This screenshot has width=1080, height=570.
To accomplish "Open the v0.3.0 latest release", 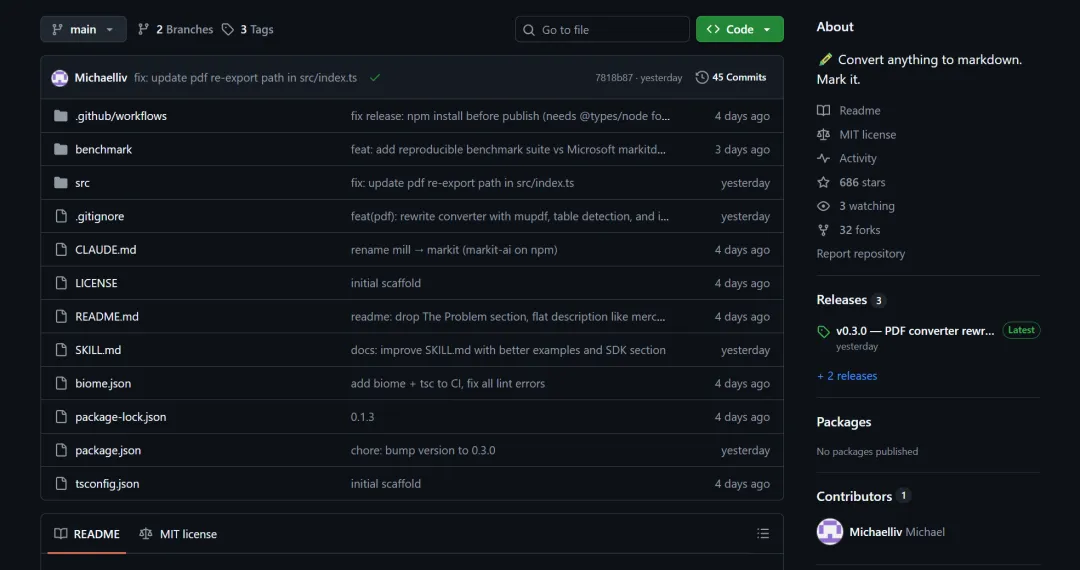I will coord(915,331).
